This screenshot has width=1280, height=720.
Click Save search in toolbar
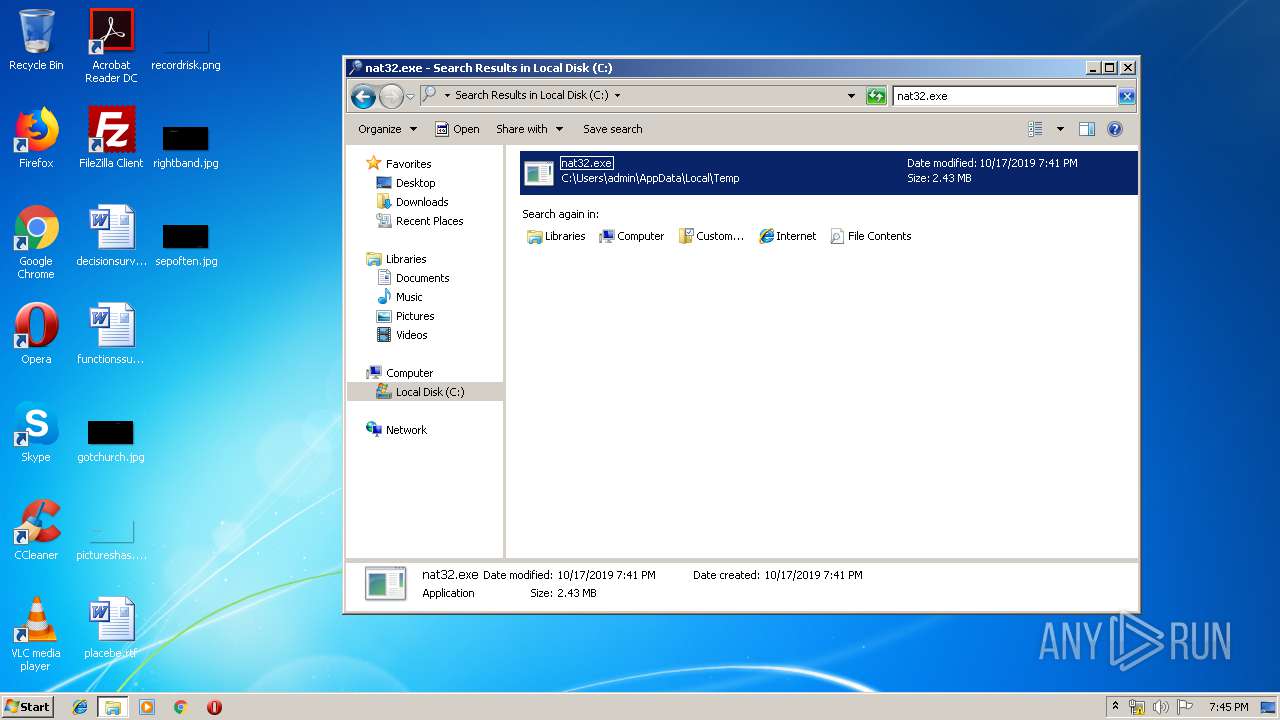(612, 129)
